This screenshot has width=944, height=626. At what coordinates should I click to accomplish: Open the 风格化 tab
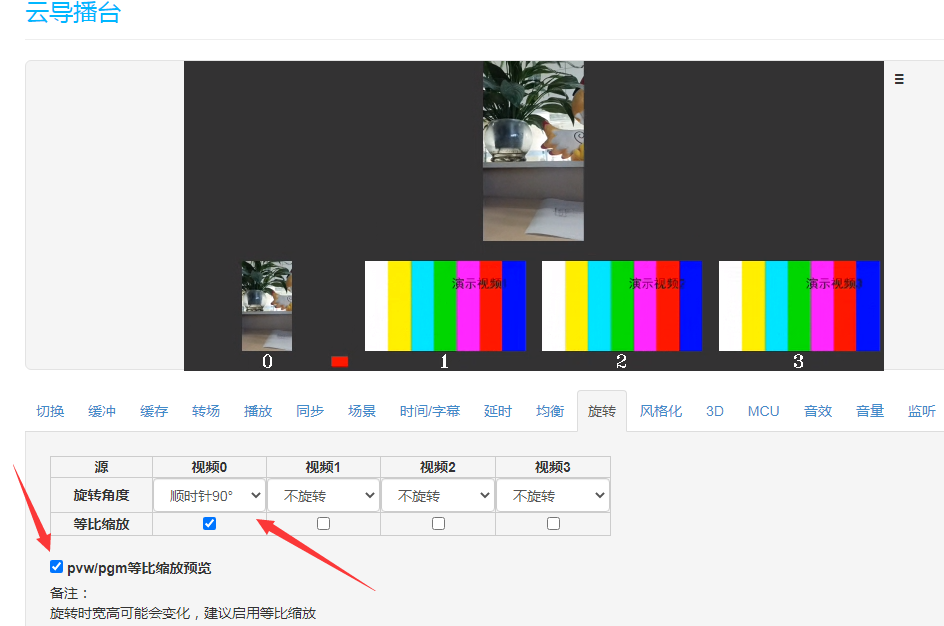pyautogui.click(x=661, y=411)
